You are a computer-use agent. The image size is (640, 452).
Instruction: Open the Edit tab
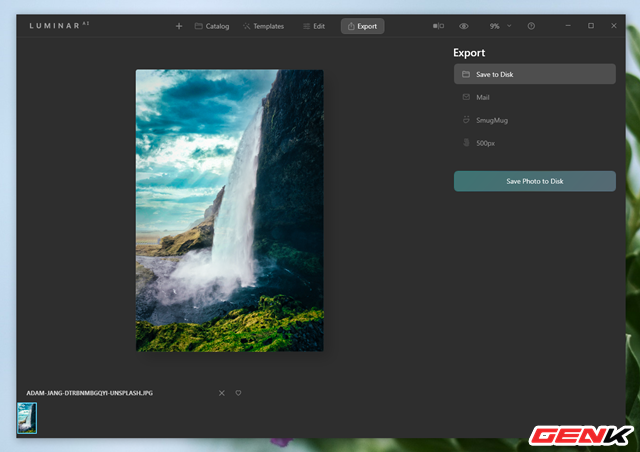pos(314,26)
